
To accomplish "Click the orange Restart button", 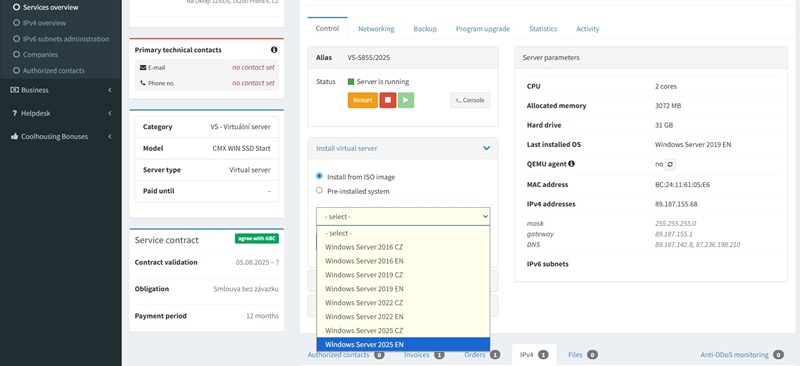I will point(362,100).
